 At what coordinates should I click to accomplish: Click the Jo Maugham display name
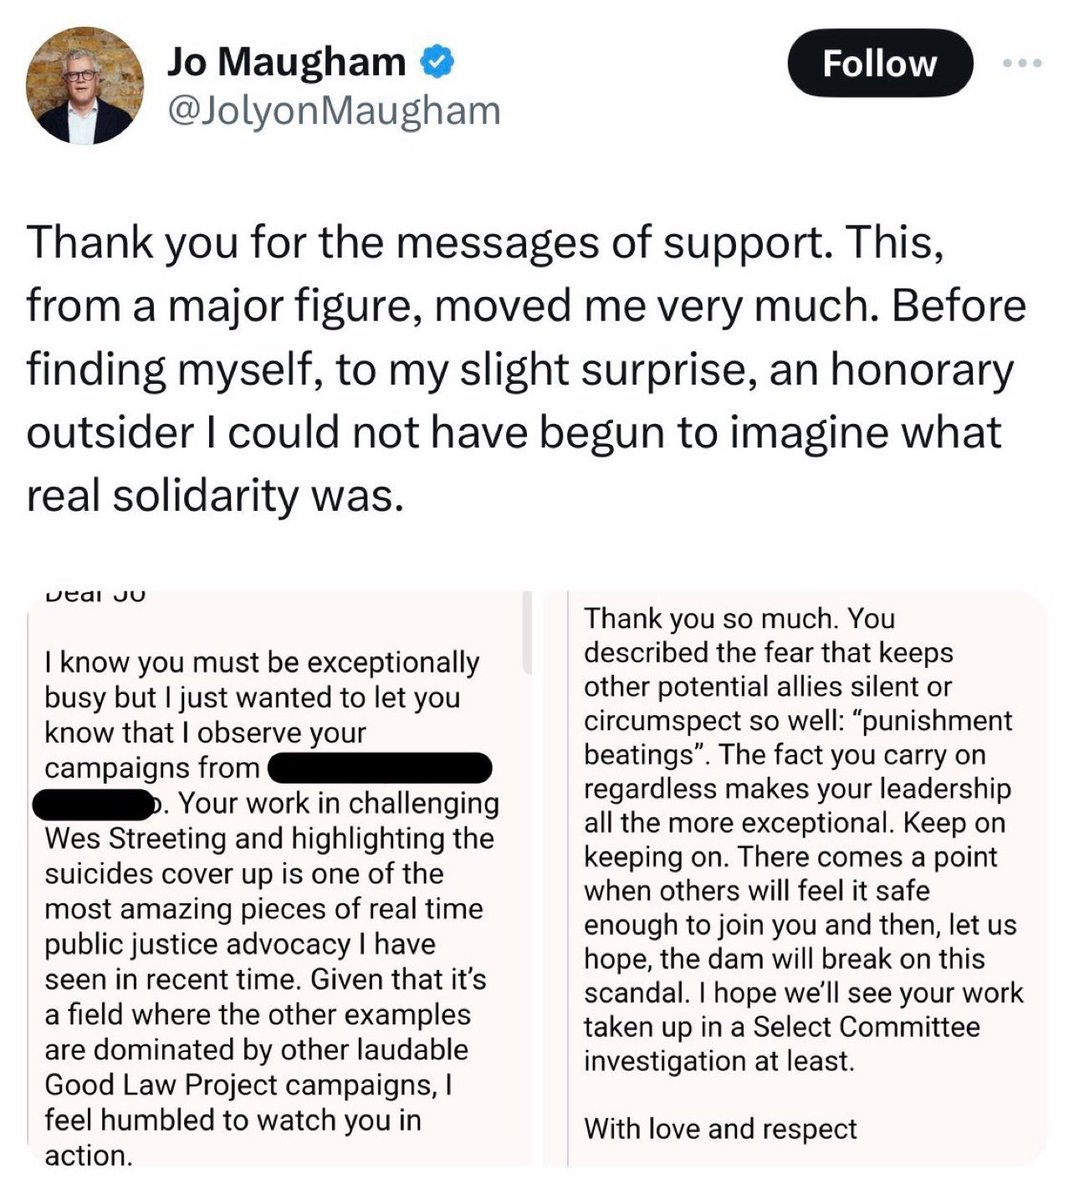286,63
